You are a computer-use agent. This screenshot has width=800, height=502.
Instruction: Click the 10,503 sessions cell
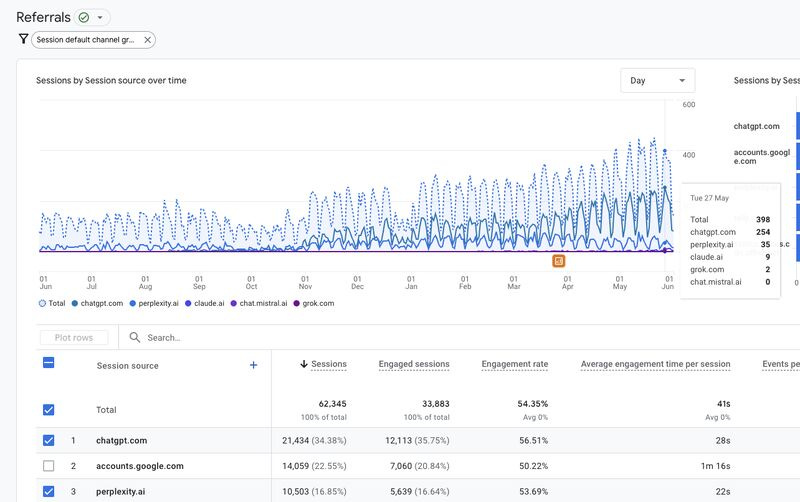click(314, 491)
